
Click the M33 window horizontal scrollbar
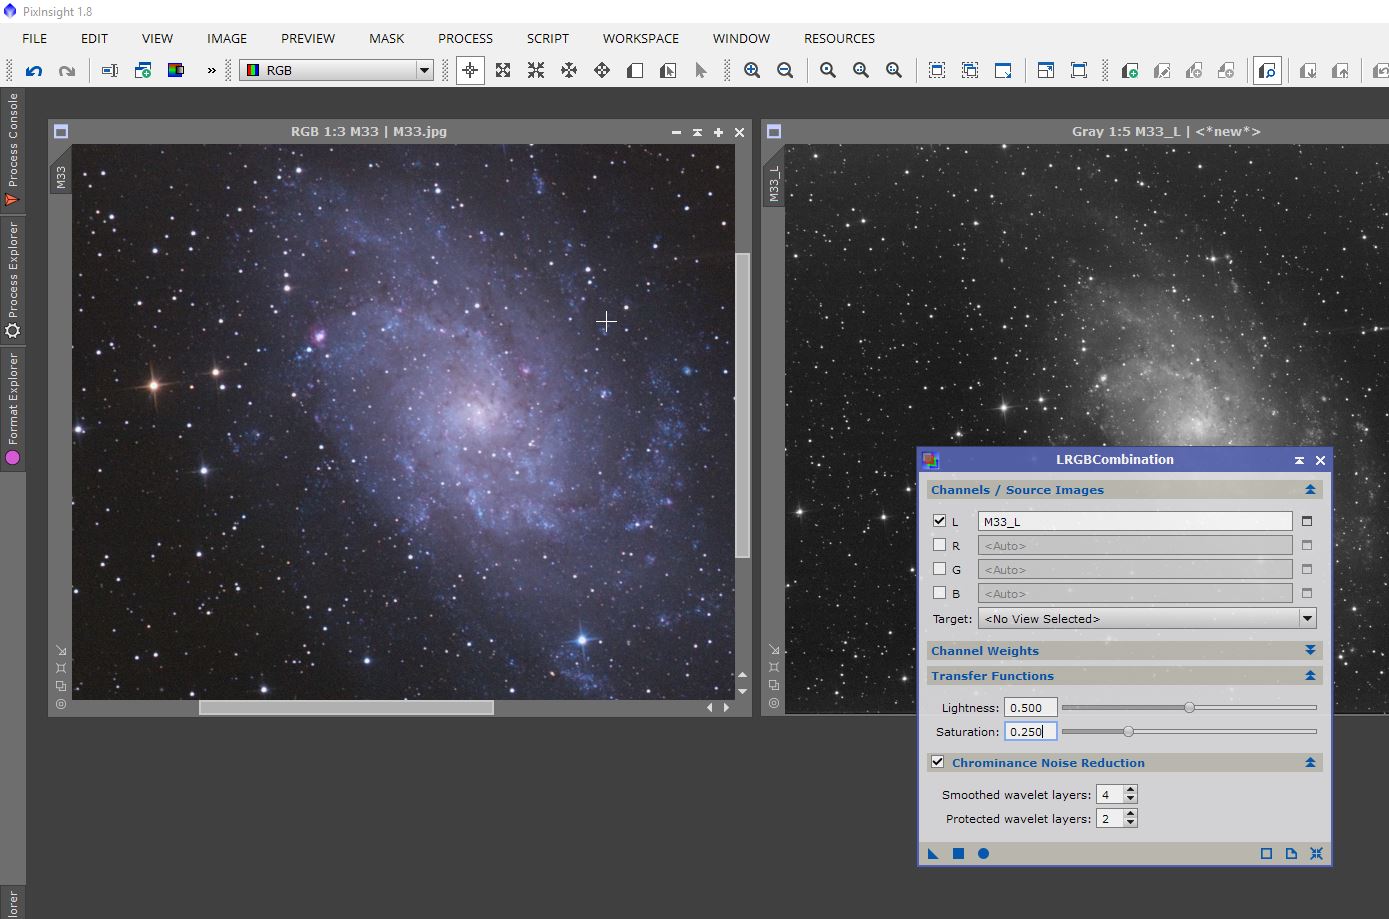[346, 707]
